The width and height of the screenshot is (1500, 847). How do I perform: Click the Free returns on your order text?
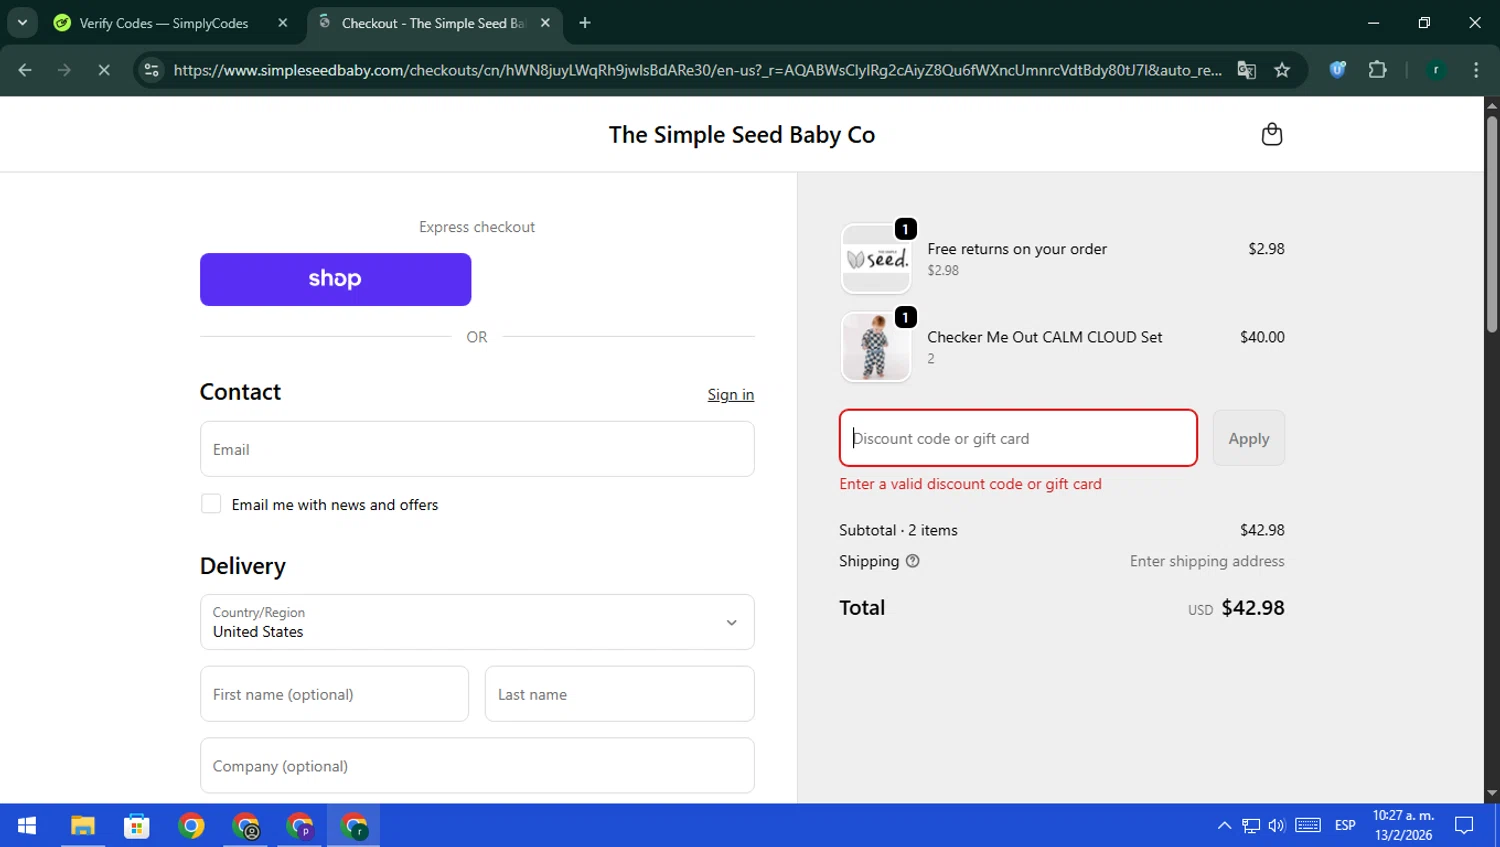(1017, 249)
